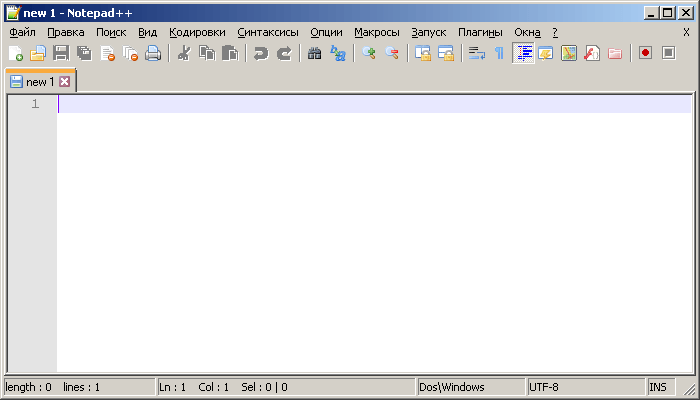The width and height of the screenshot is (700, 400).
Task: Cut selection with the scissors icon
Action: pos(184,53)
